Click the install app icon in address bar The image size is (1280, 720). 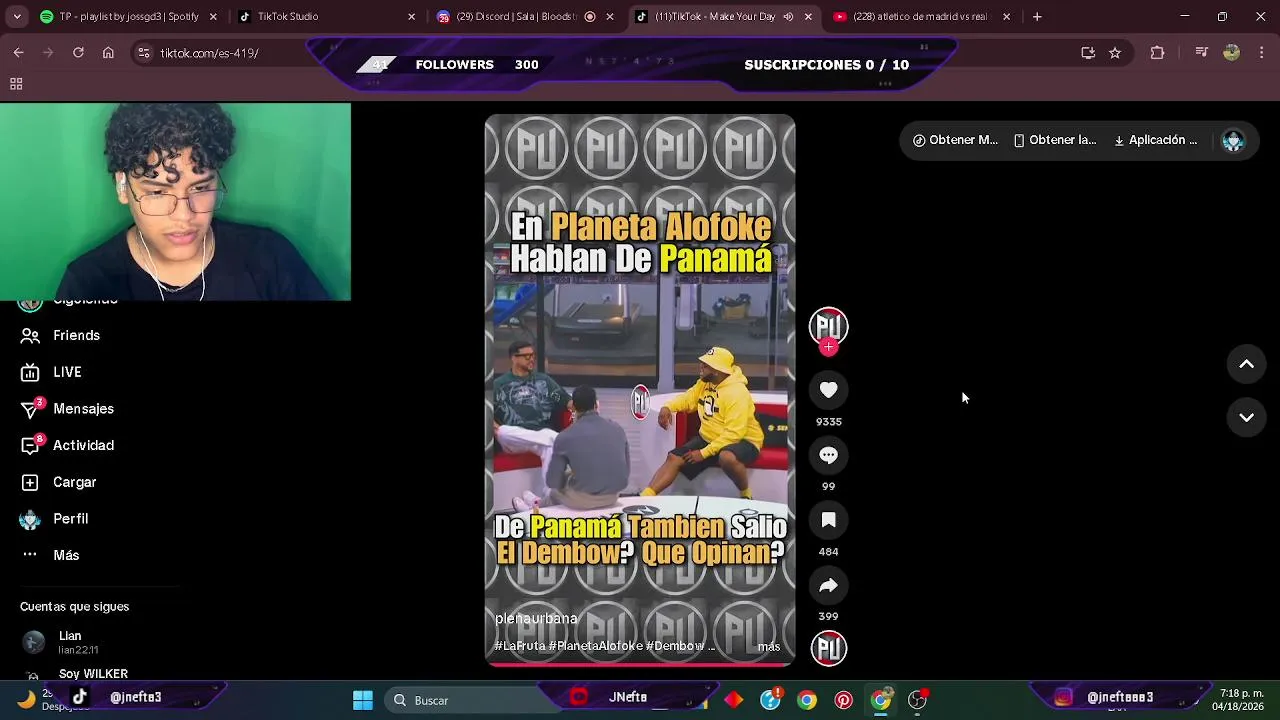click(1088, 53)
